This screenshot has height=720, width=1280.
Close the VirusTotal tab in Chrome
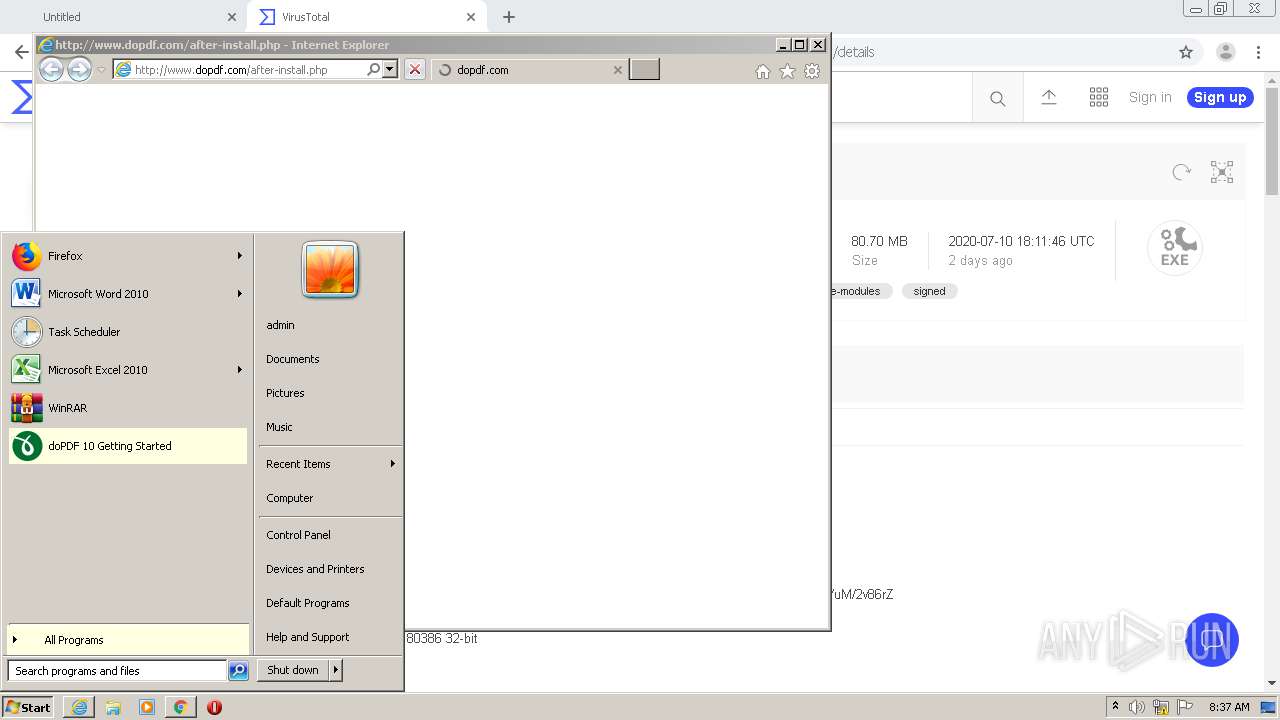[471, 17]
